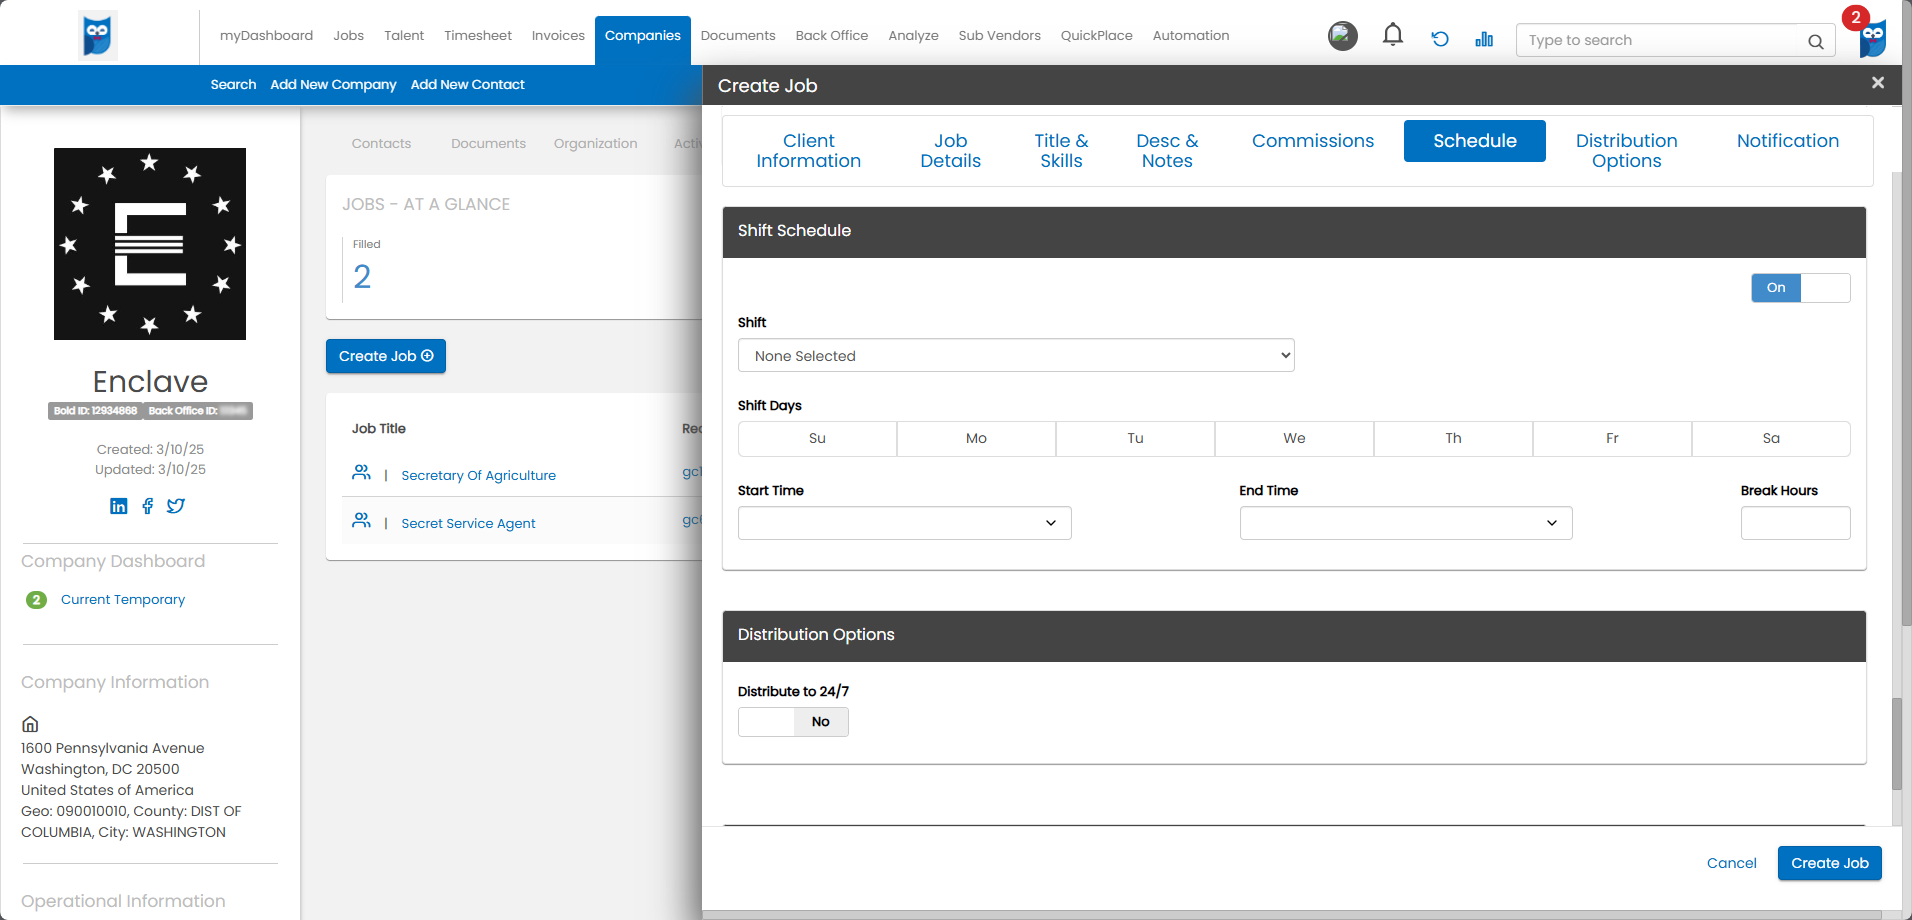Click the Break Hours input field
The width and height of the screenshot is (1912, 920).
pos(1795,523)
